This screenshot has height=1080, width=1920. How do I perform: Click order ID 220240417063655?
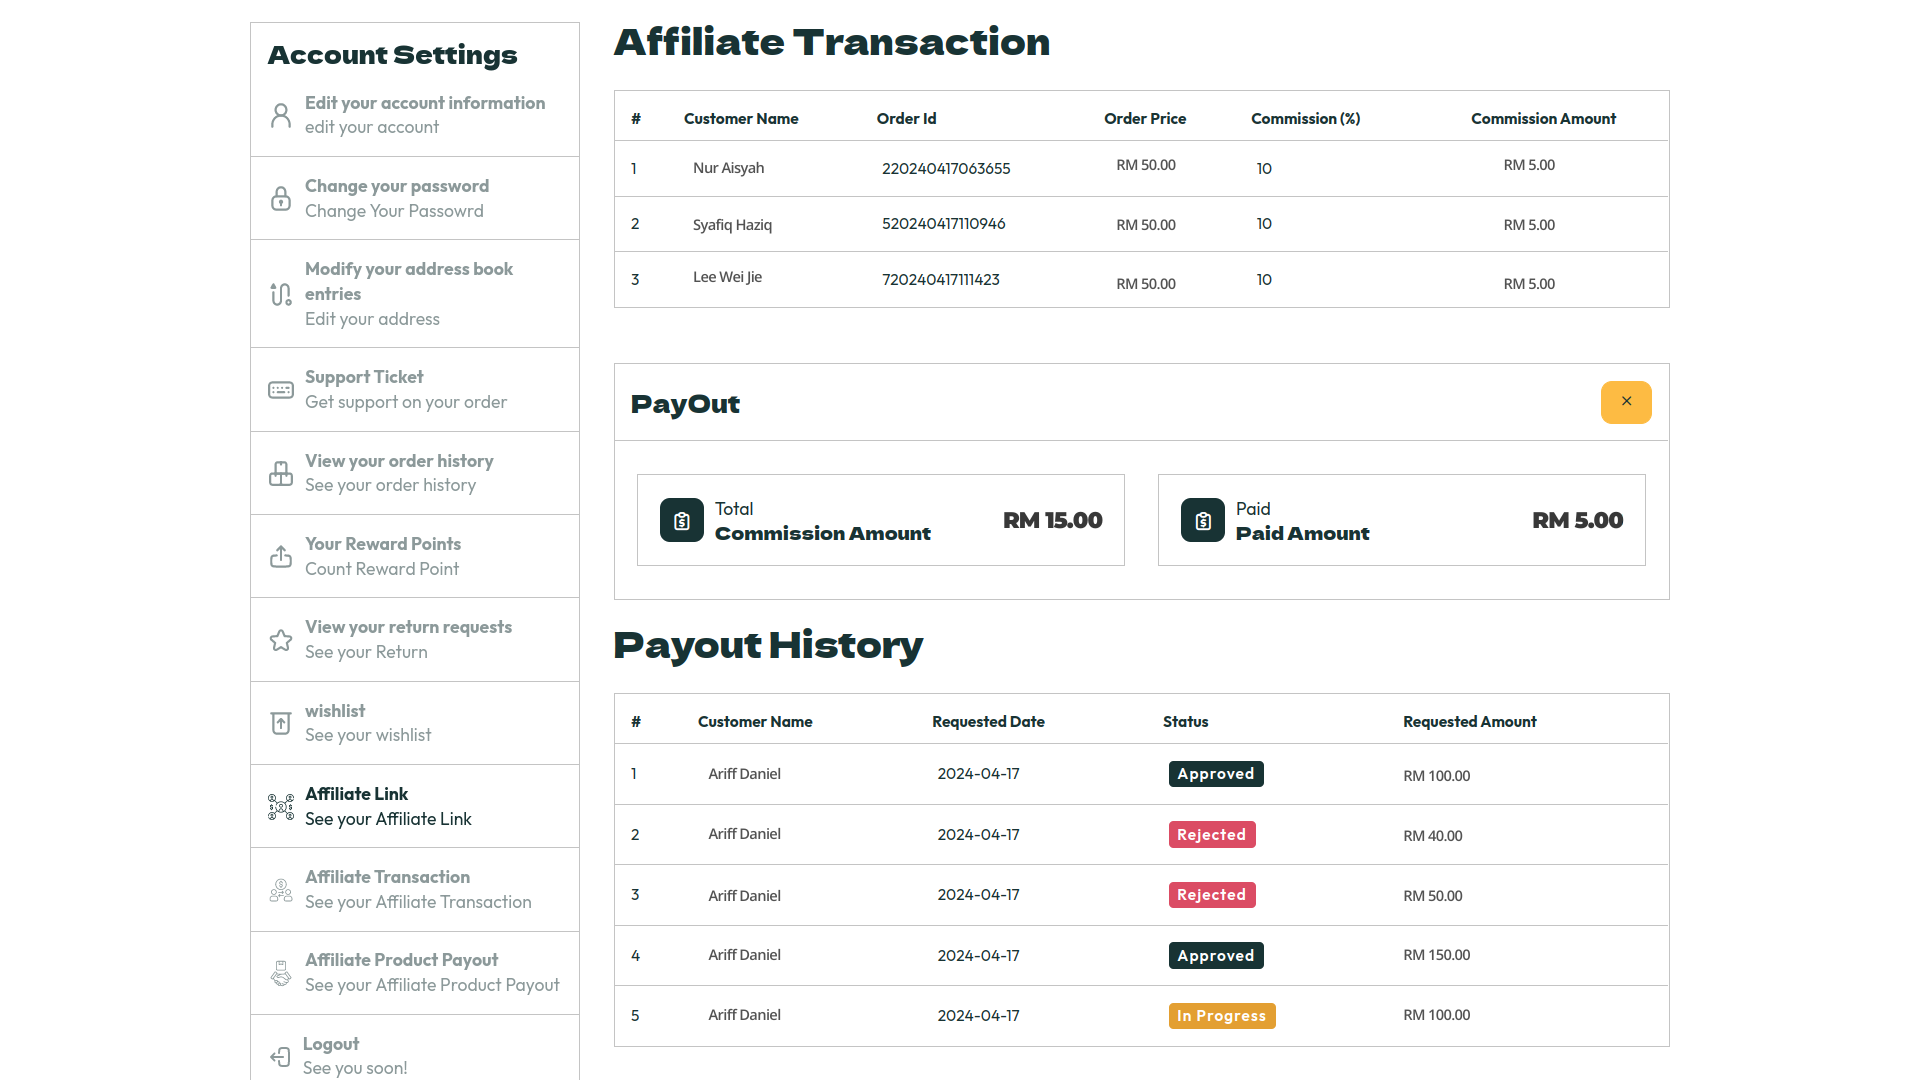(x=946, y=169)
